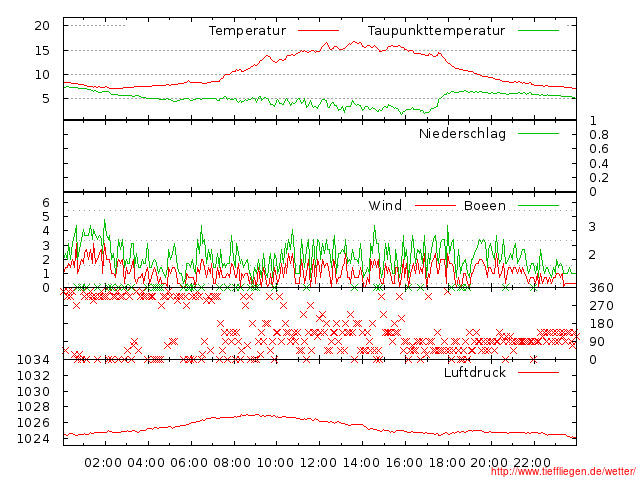Click the 1026 pressure axis value

click(x=33, y=423)
